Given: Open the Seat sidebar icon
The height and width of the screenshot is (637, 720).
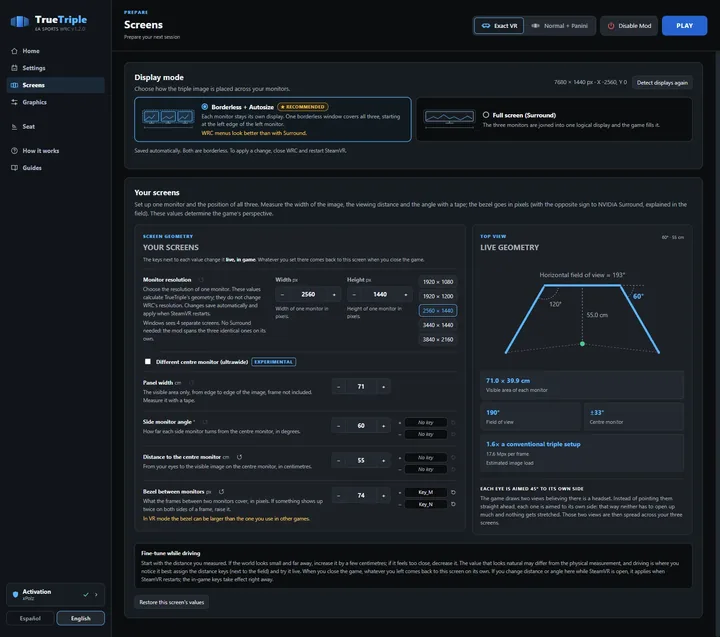Looking at the screenshot, I should pos(14,126).
